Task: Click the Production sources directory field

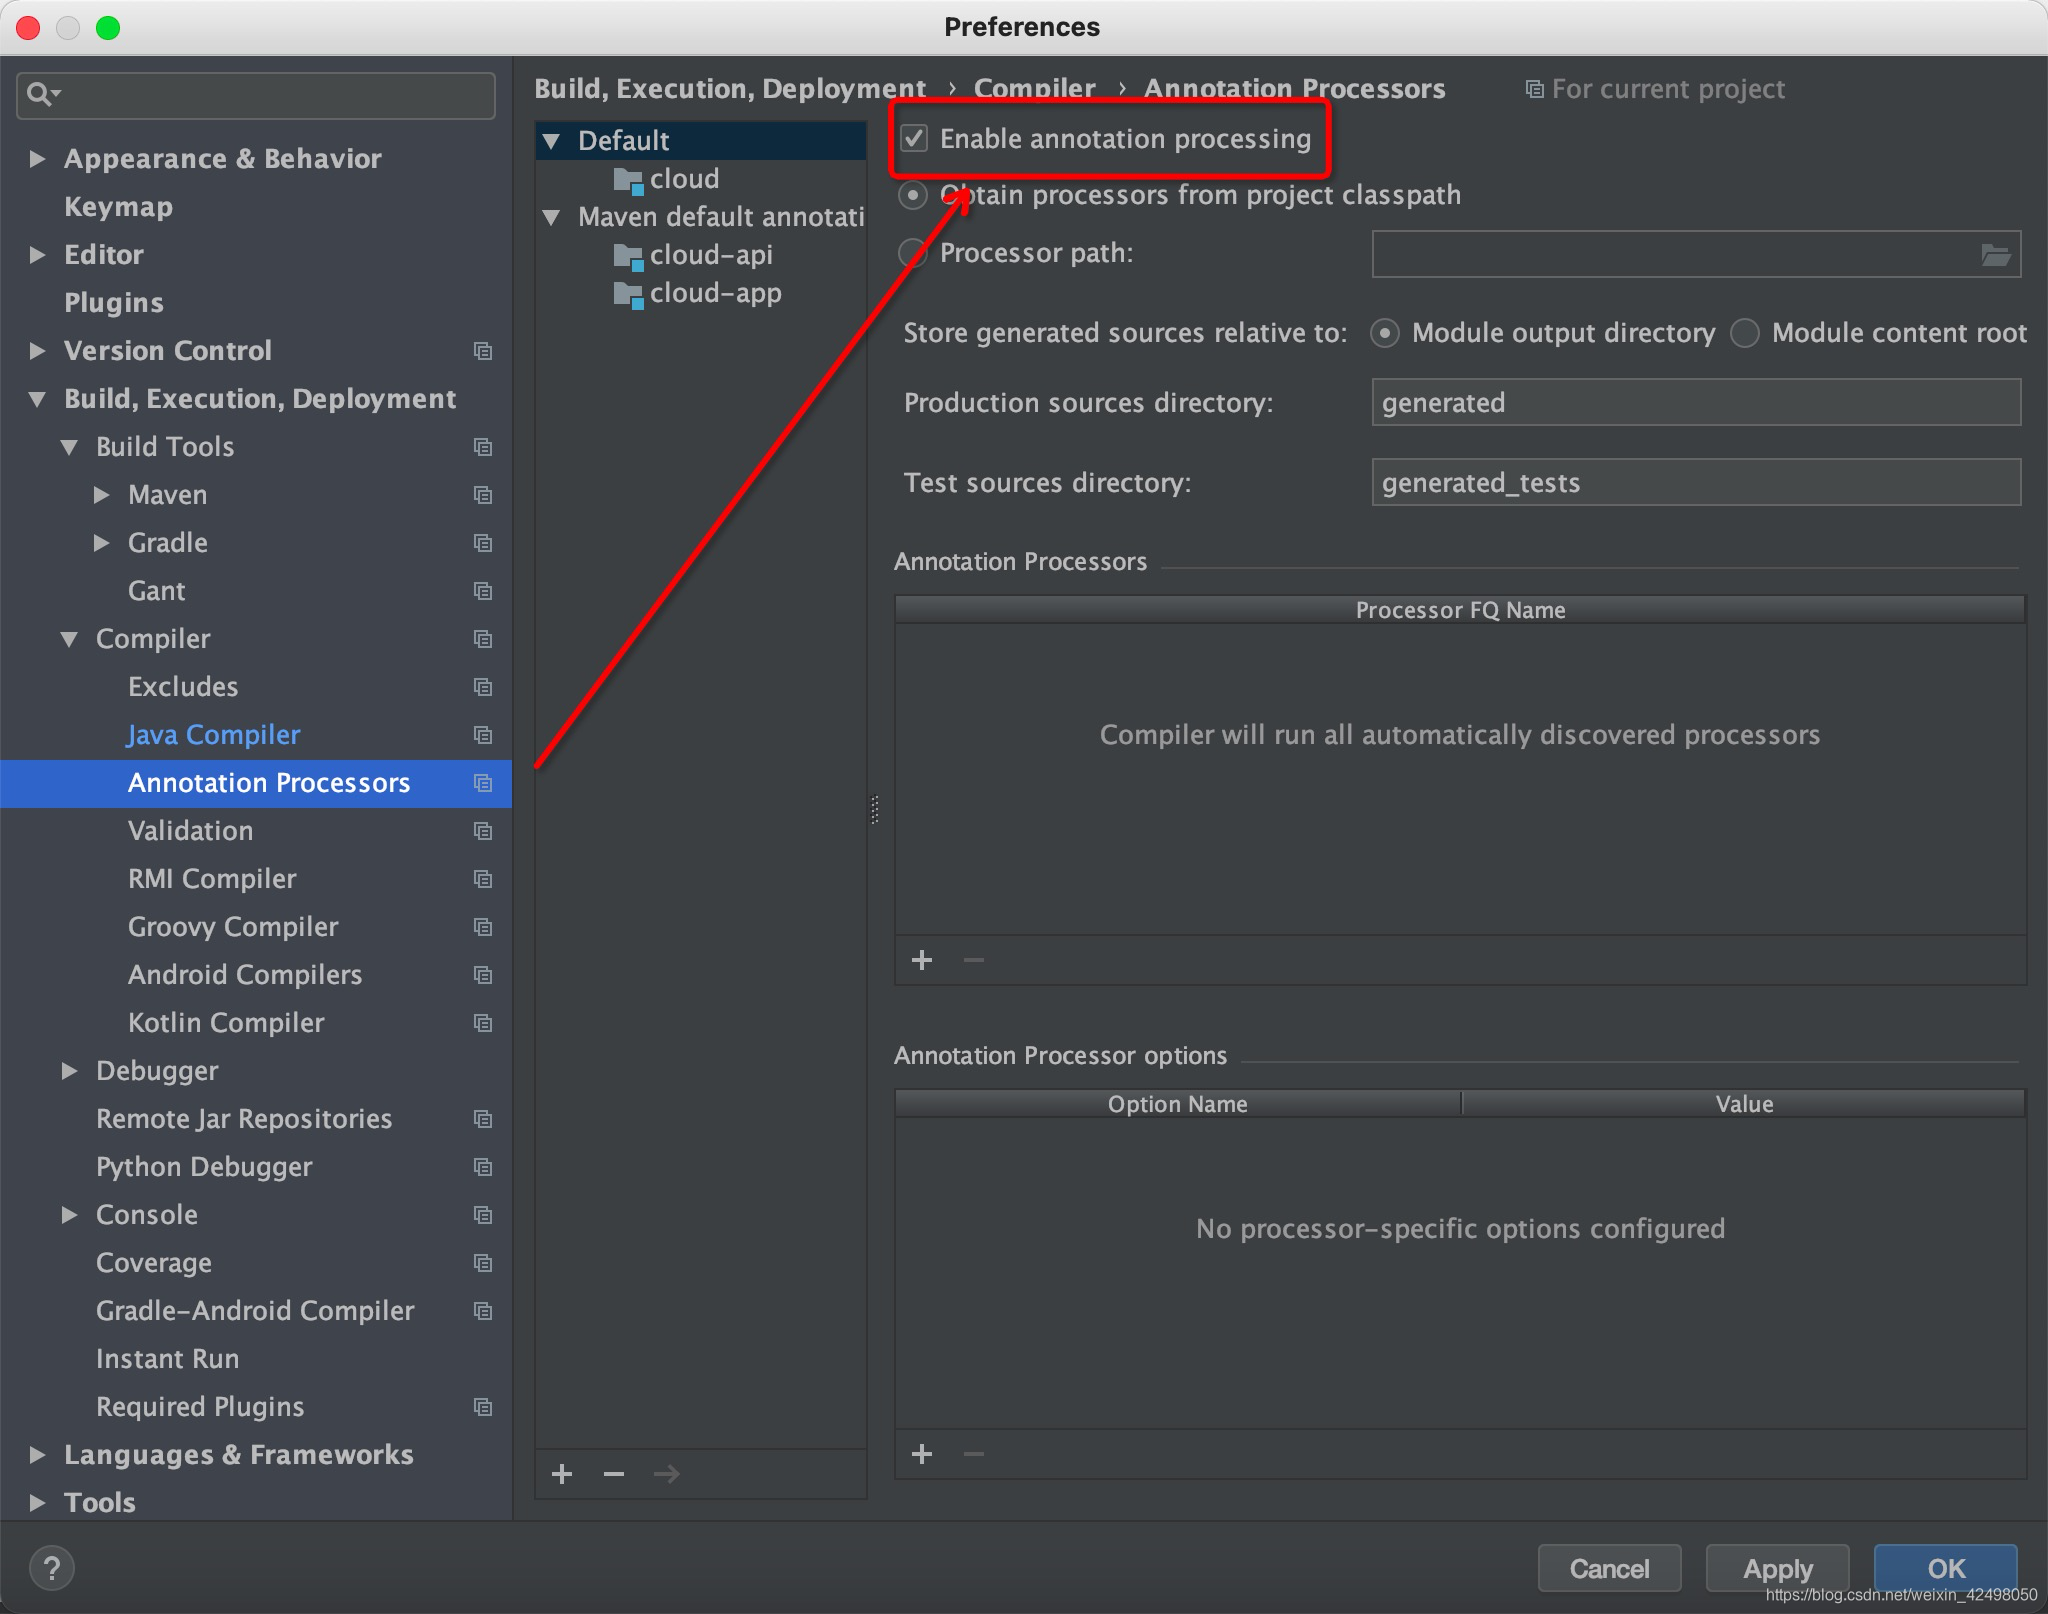Action: tap(1695, 403)
